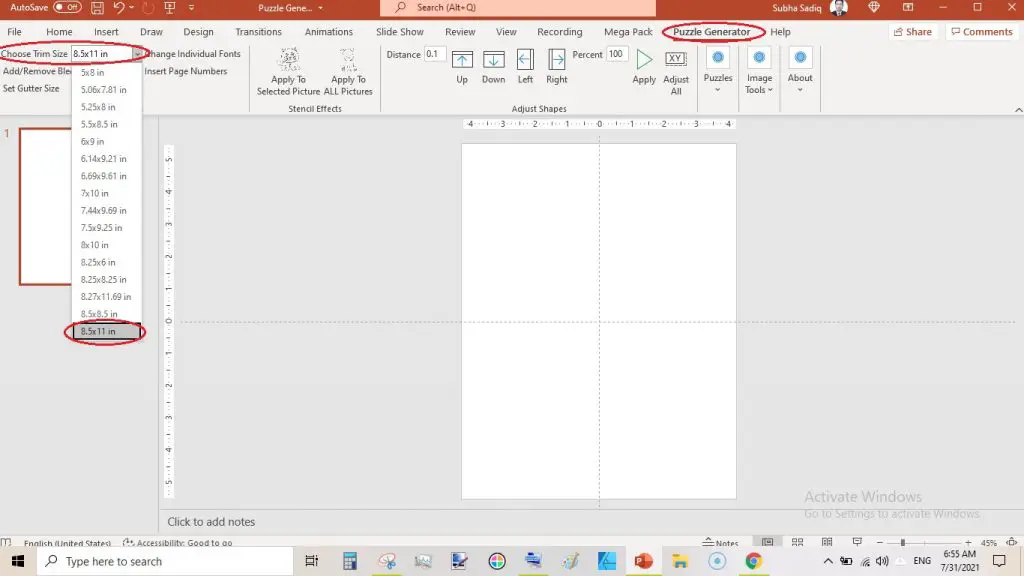The height and width of the screenshot is (576, 1024).
Task: Click the Distance value field
Action: click(434, 54)
